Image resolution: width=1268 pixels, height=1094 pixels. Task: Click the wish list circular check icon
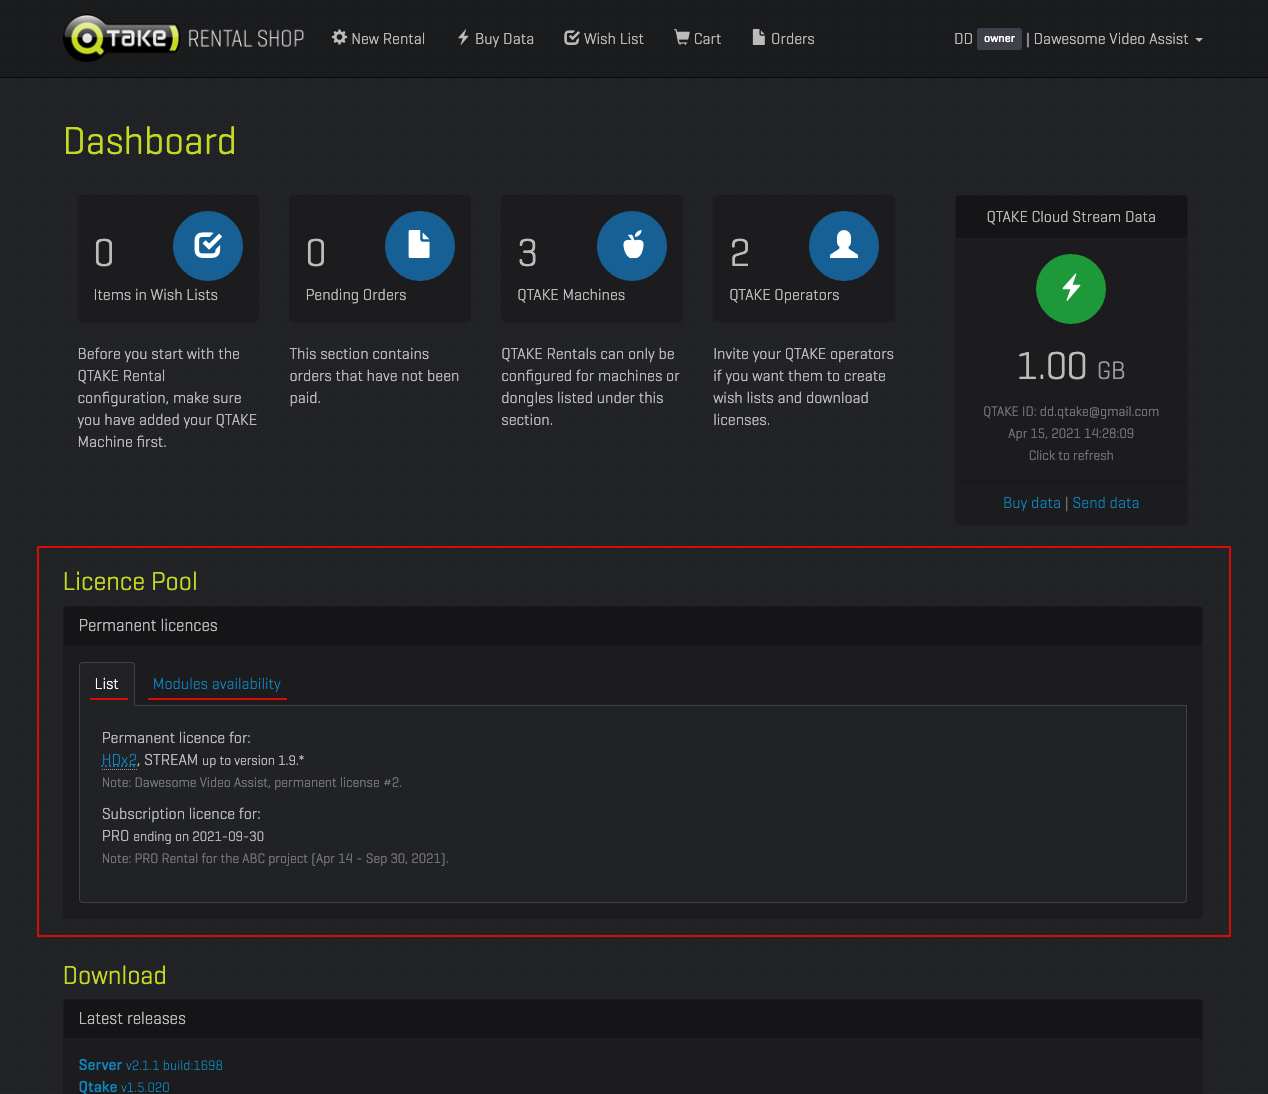pos(208,246)
